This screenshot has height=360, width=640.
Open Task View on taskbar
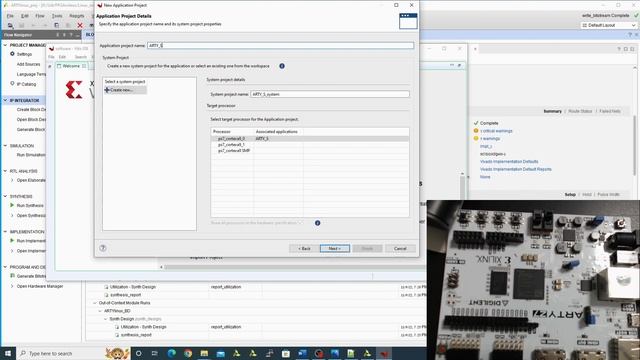[155, 353]
